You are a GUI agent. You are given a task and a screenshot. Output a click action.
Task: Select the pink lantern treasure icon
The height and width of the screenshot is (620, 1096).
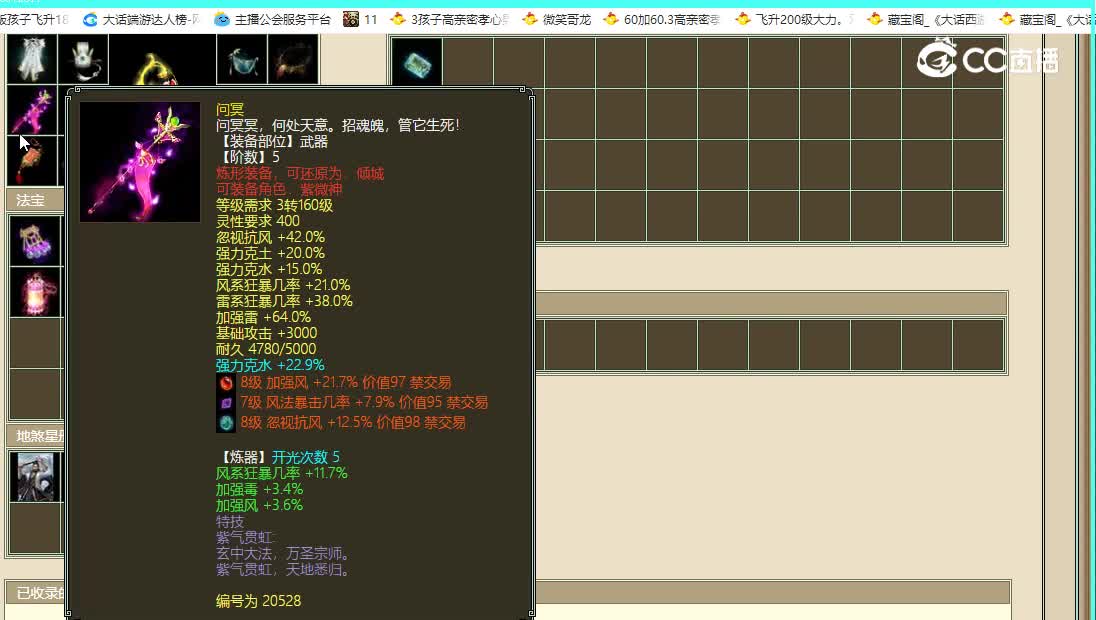coord(36,292)
